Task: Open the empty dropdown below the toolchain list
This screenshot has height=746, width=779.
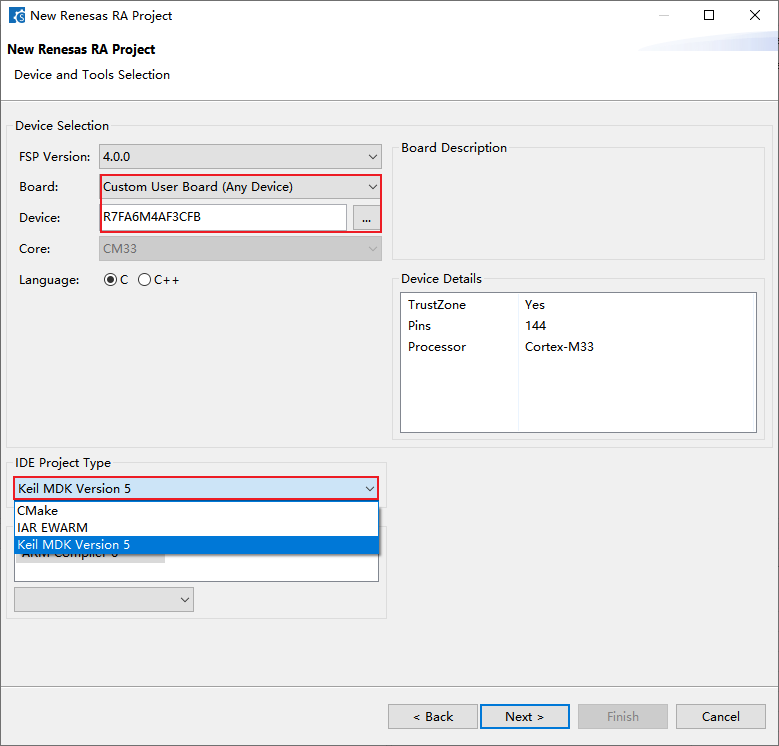Action: [x=104, y=599]
